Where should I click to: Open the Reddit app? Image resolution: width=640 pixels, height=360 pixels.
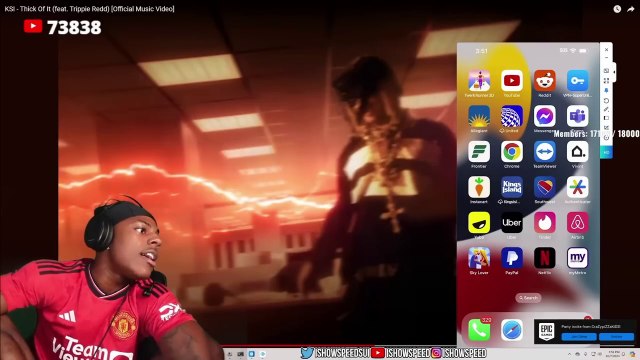click(x=544, y=80)
